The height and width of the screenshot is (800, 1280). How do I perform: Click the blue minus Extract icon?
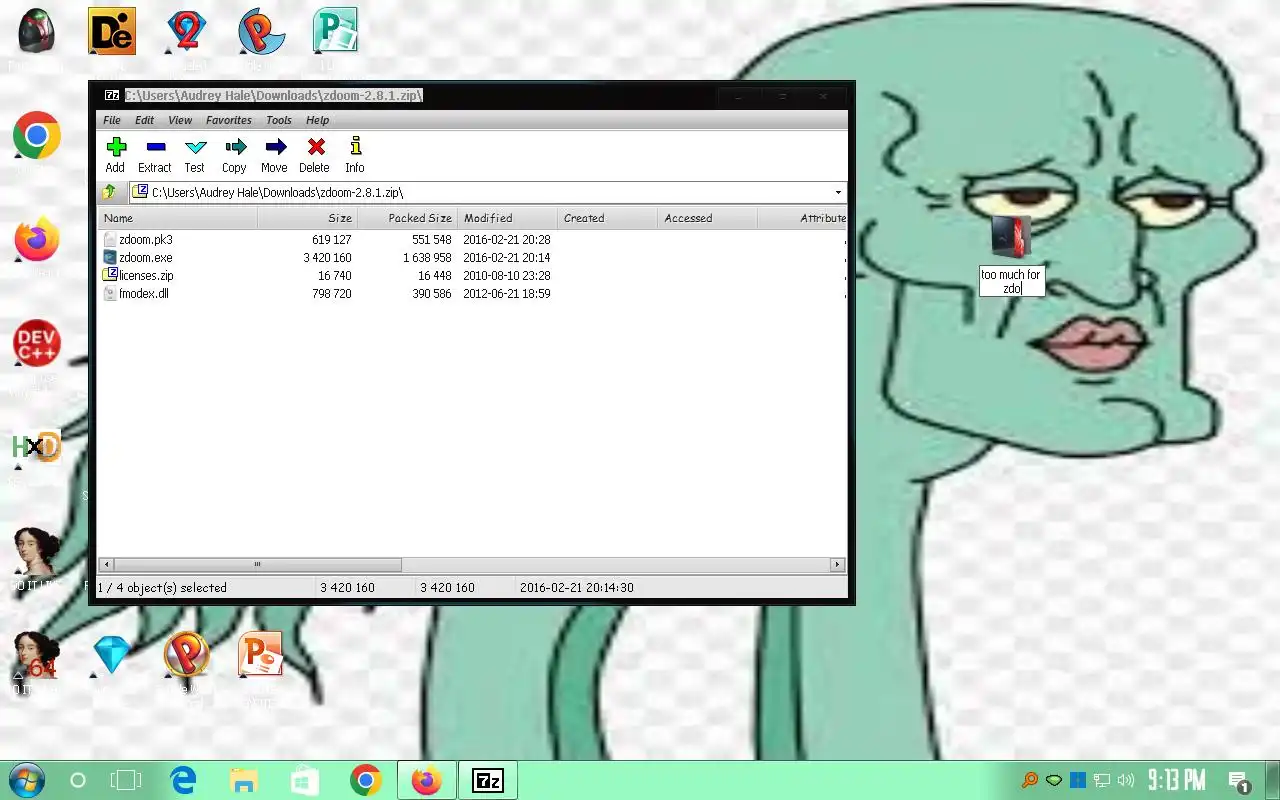[x=155, y=146]
